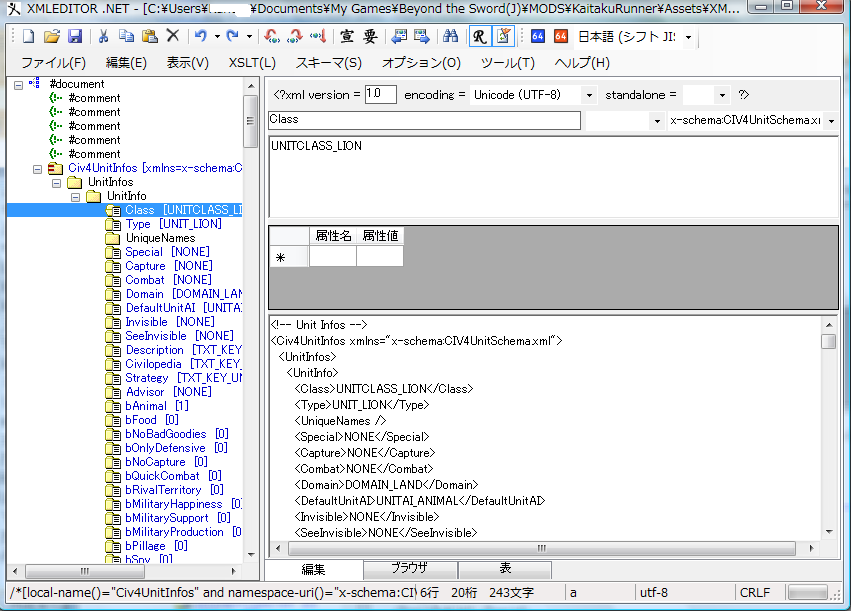
Task: Open a file with the folder icon
Action: (x=51, y=37)
